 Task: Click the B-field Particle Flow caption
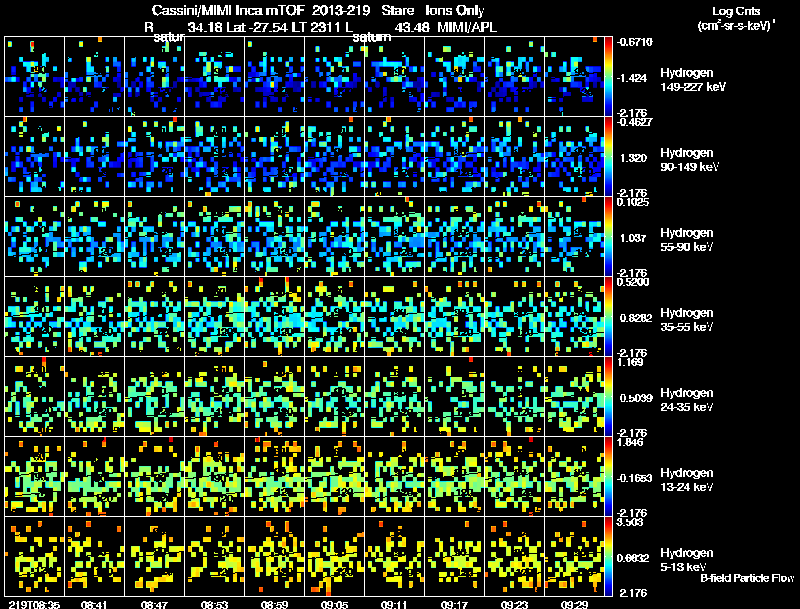pyautogui.click(x=747, y=578)
